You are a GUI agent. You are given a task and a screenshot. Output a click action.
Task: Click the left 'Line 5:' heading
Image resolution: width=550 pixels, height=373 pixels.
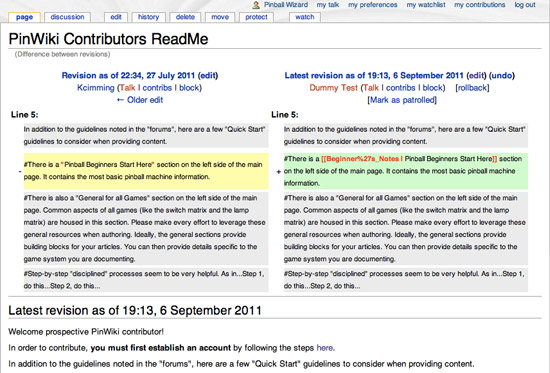(x=25, y=115)
